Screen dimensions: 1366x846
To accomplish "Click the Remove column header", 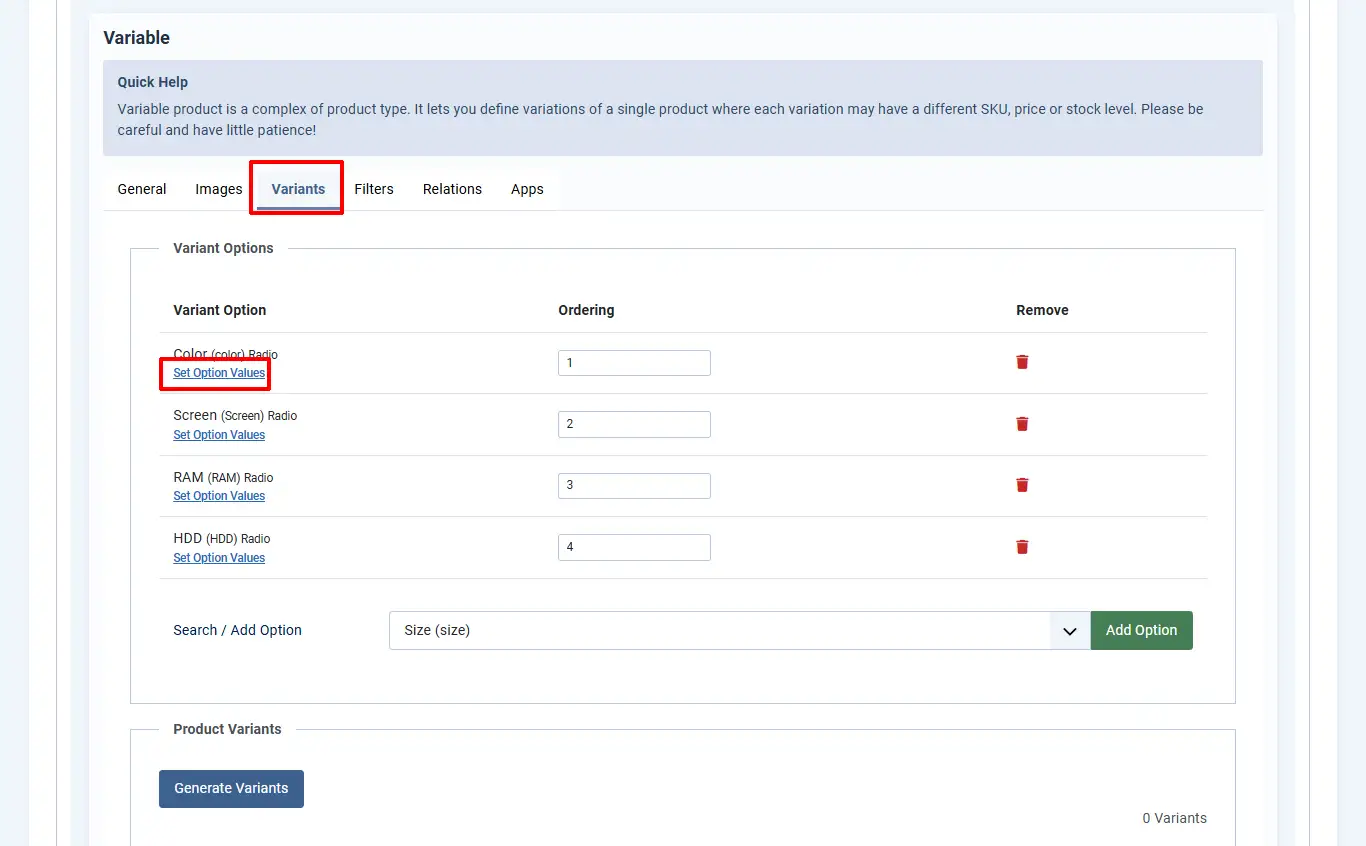I will click(1042, 310).
